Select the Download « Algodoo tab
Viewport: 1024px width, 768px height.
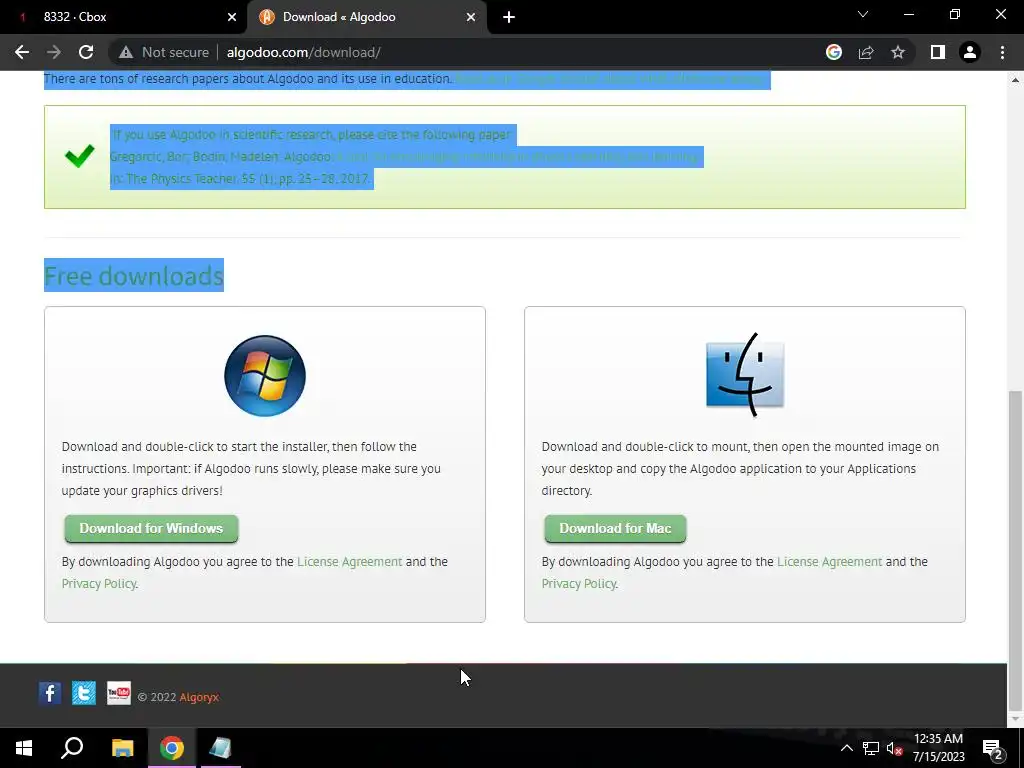pos(366,17)
